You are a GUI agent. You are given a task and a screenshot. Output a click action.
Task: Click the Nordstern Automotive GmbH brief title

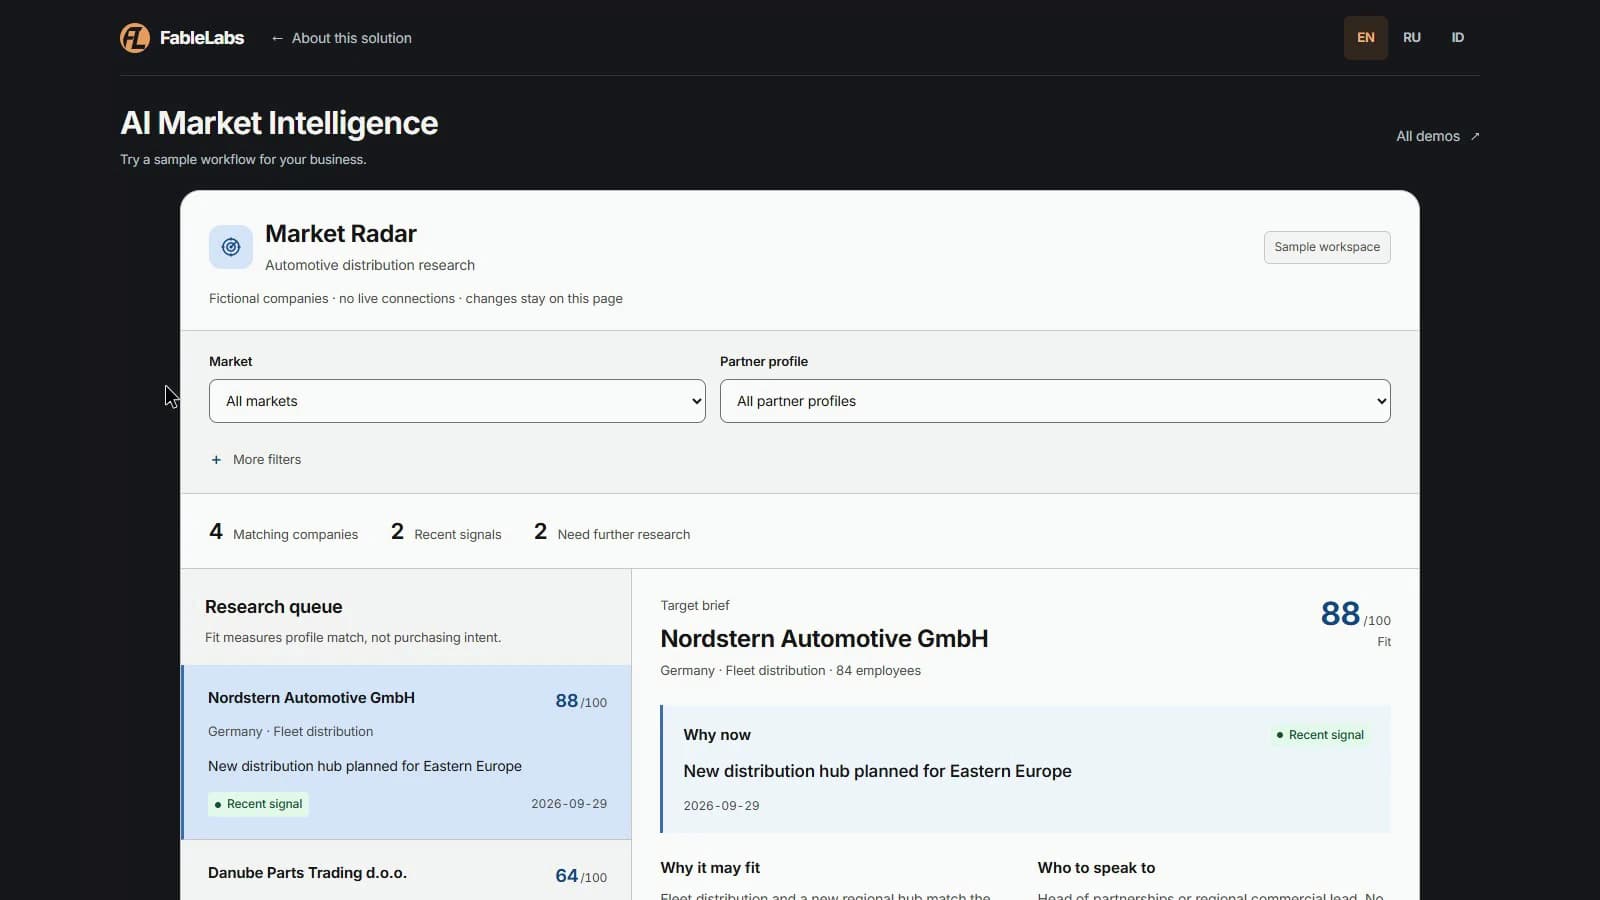tap(824, 639)
